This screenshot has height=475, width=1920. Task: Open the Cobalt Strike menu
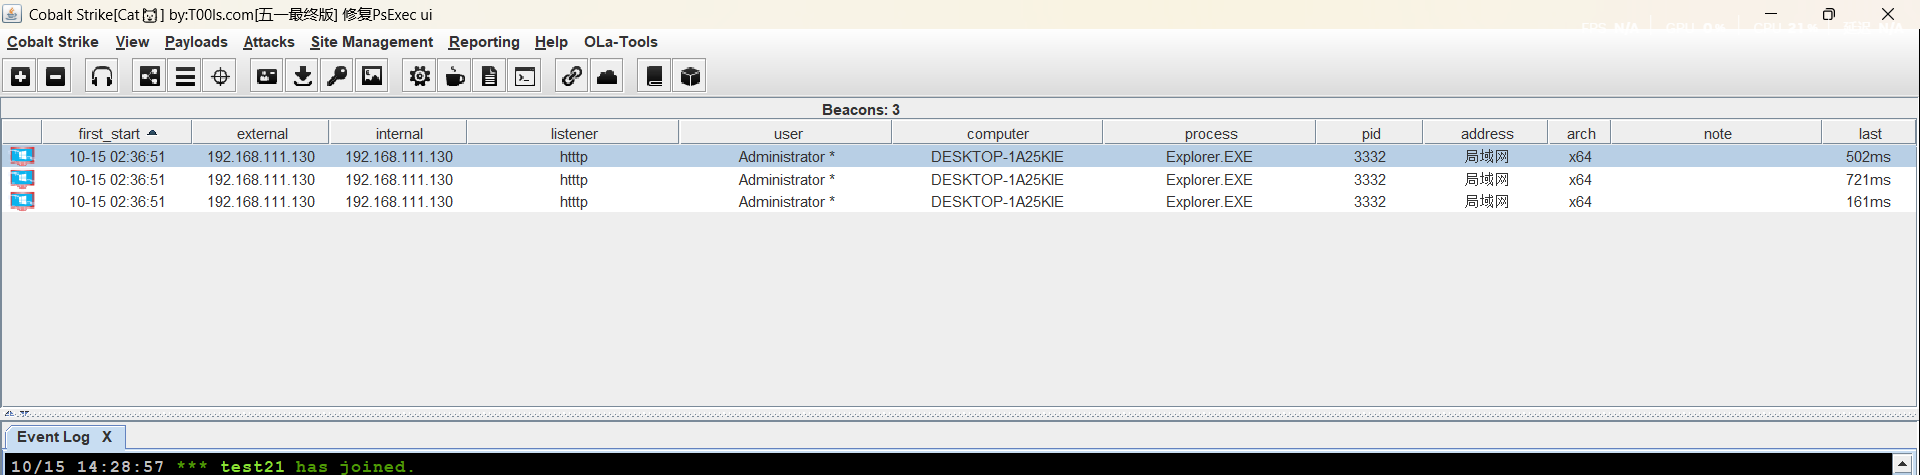53,42
